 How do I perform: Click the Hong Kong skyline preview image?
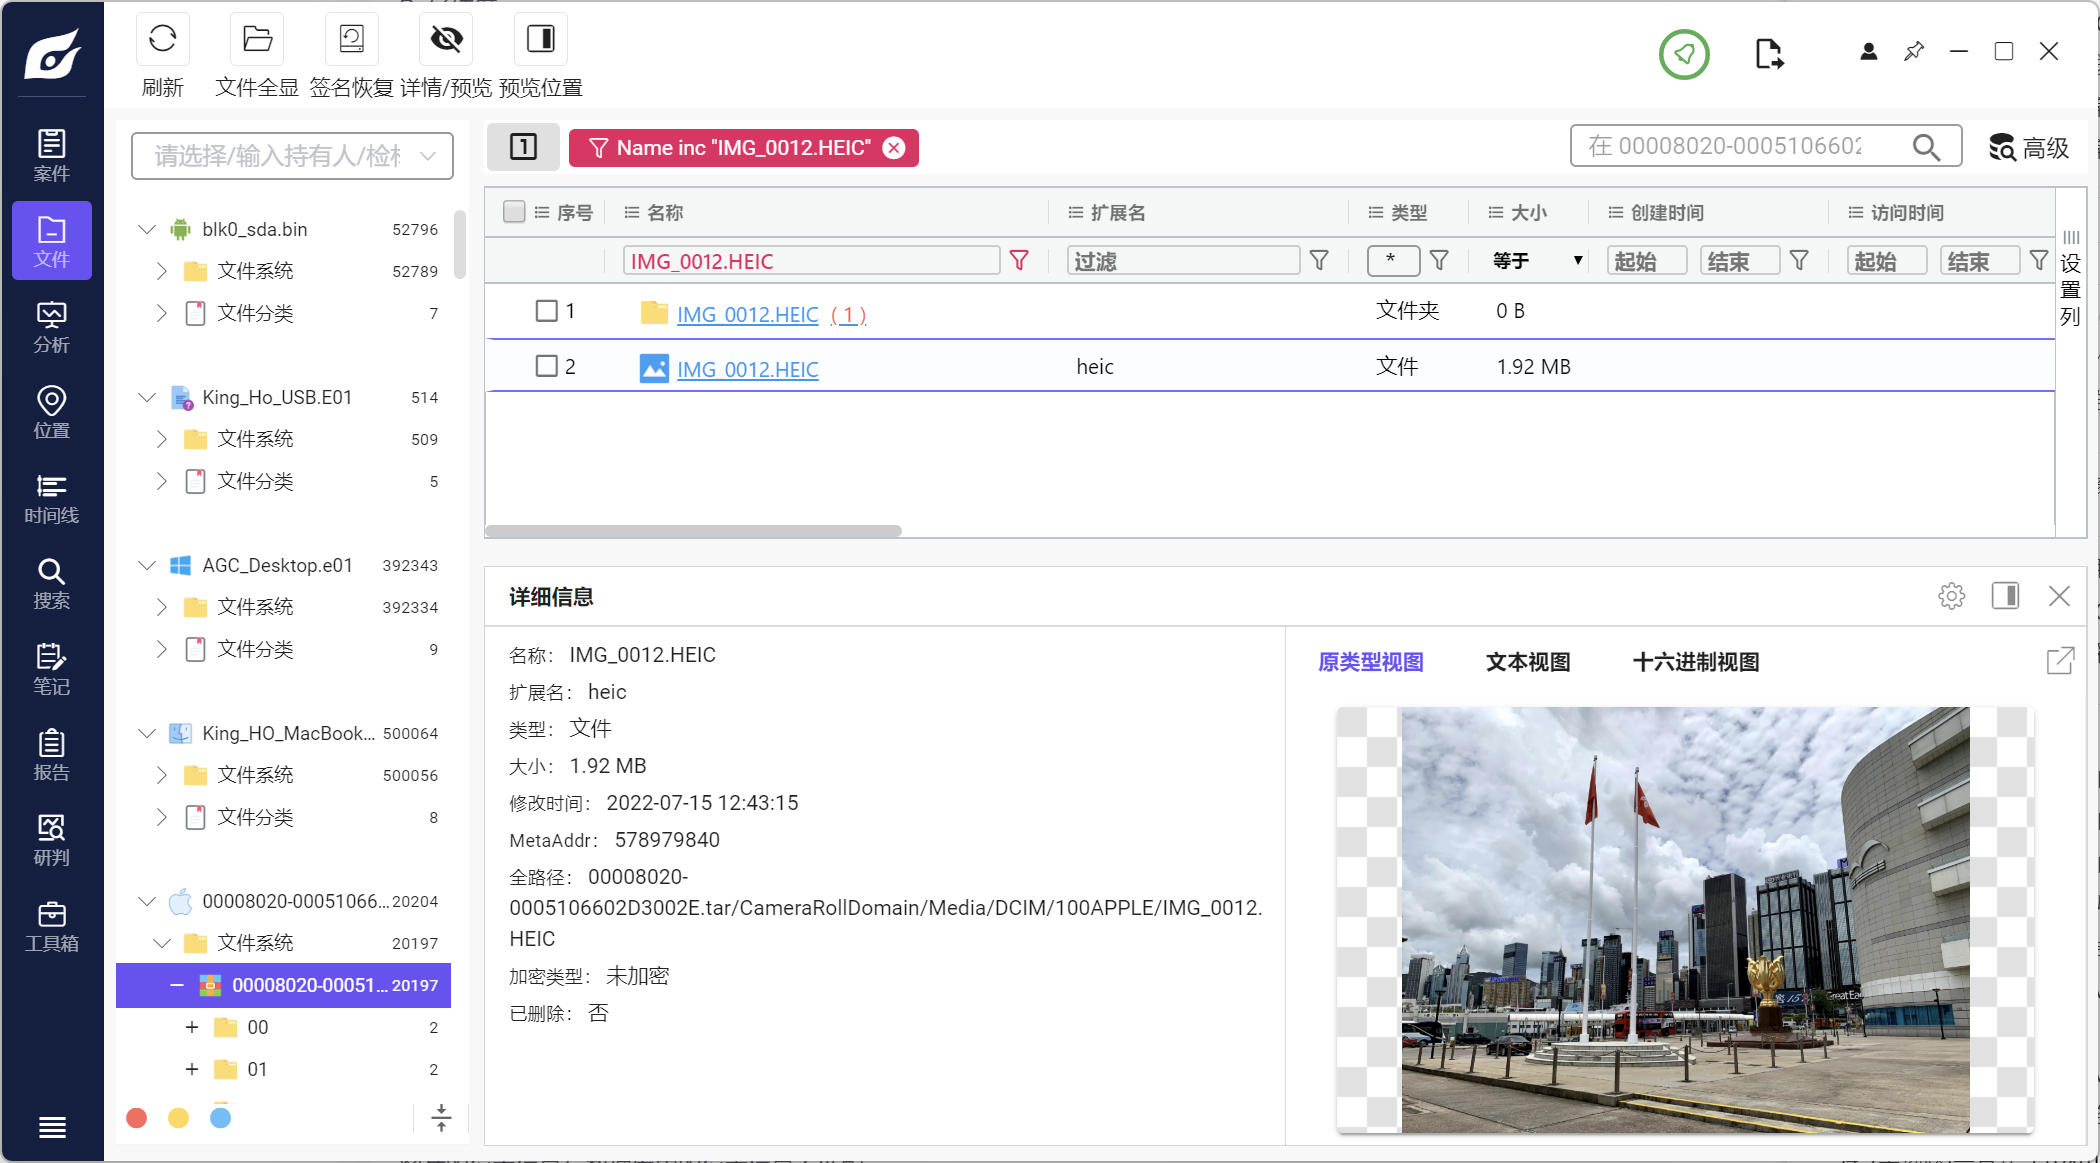pos(1685,920)
